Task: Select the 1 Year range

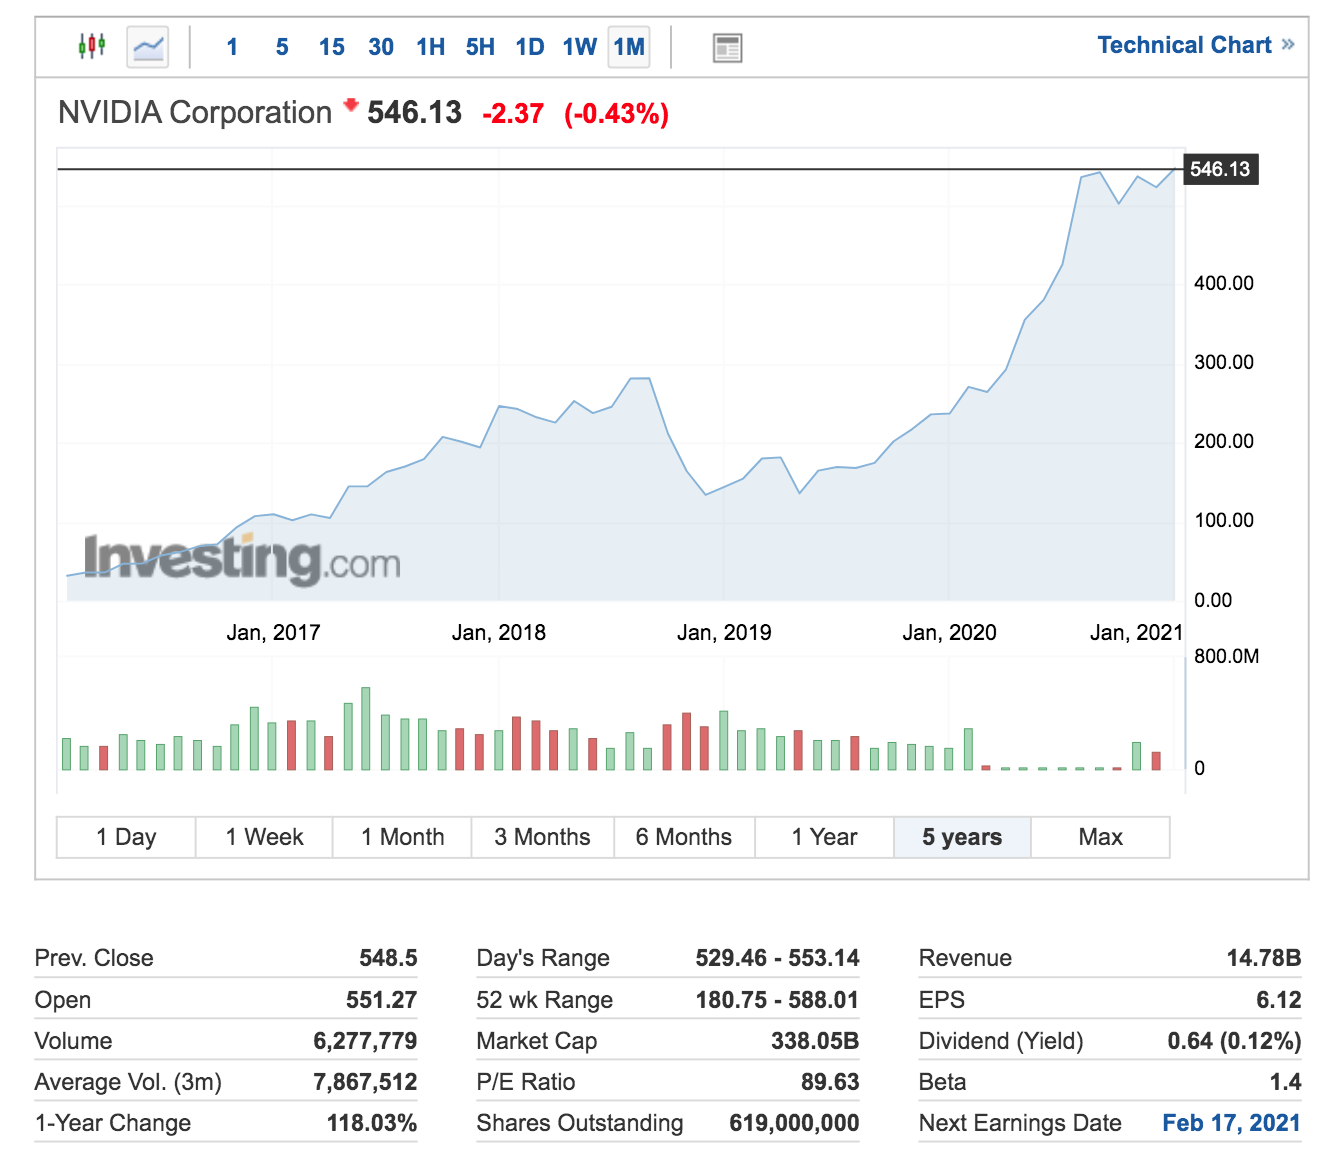Action: click(824, 837)
